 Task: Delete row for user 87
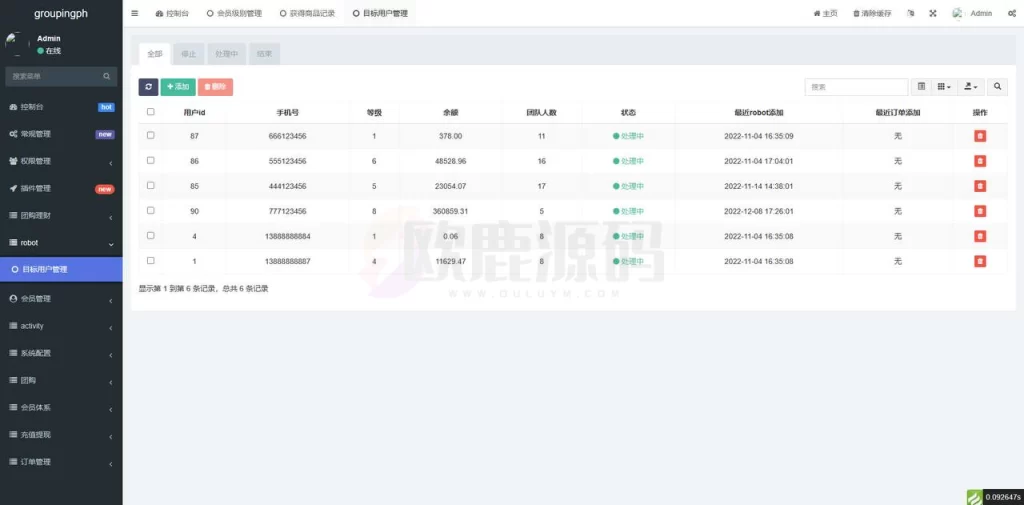coord(980,136)
